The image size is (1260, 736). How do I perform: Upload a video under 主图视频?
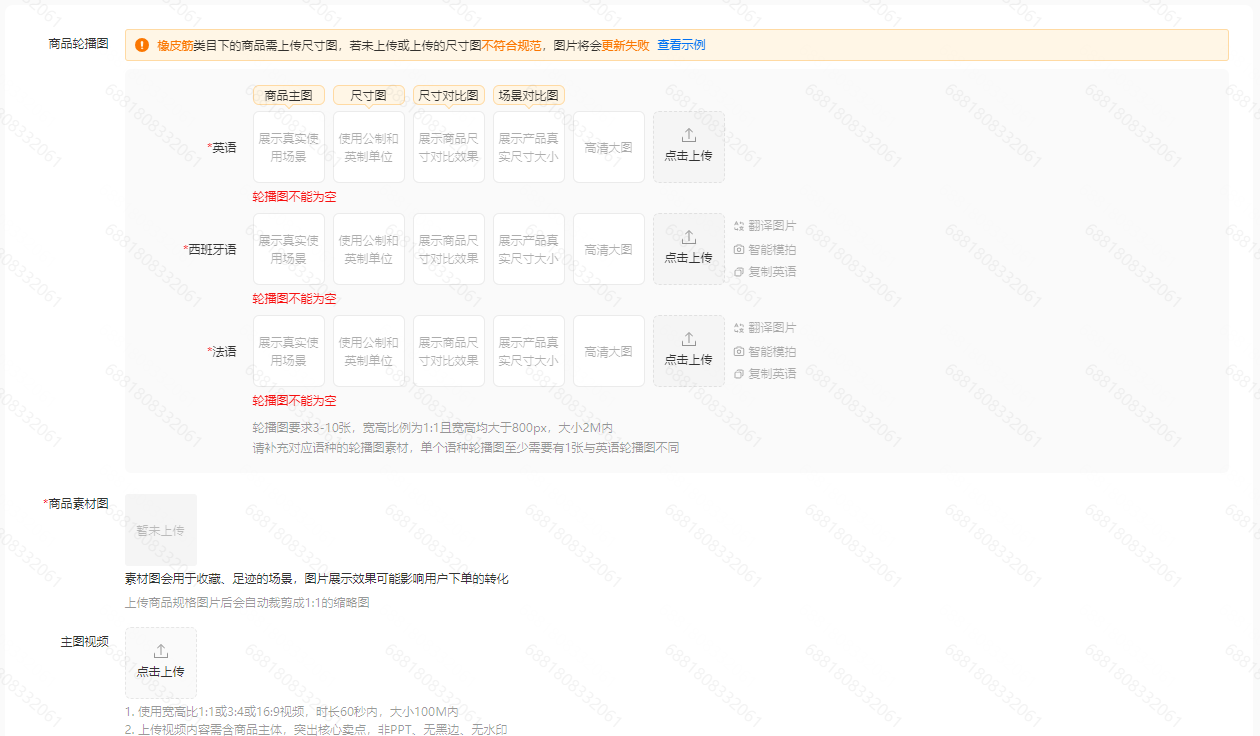click(x=161, y=662)
